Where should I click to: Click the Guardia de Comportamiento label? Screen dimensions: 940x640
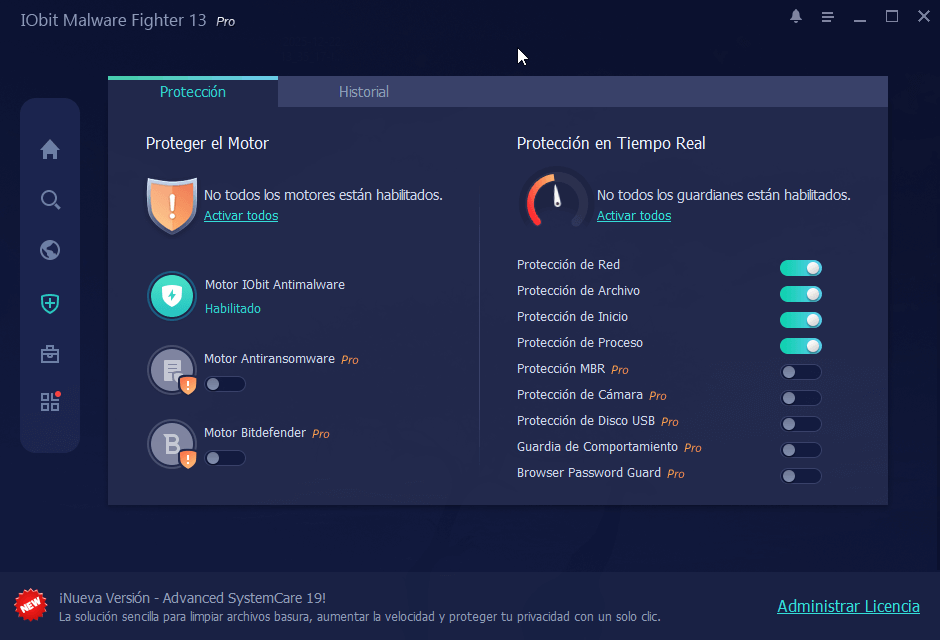point(597,447)
